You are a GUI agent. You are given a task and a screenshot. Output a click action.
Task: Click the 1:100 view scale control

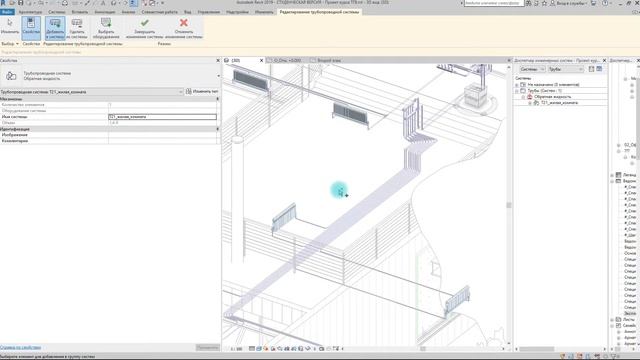coord(236,349)
